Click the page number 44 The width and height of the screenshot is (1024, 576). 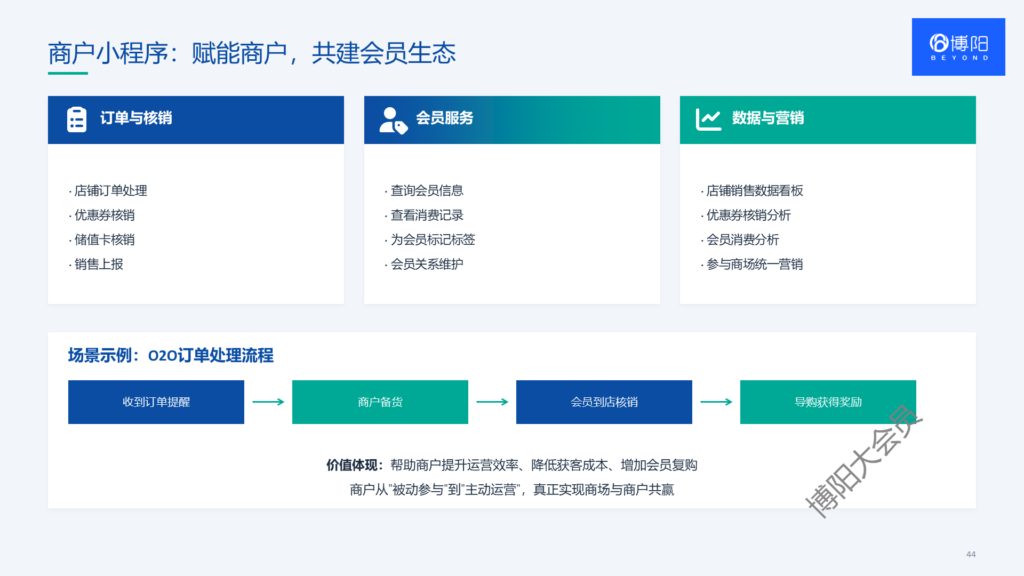970,554
